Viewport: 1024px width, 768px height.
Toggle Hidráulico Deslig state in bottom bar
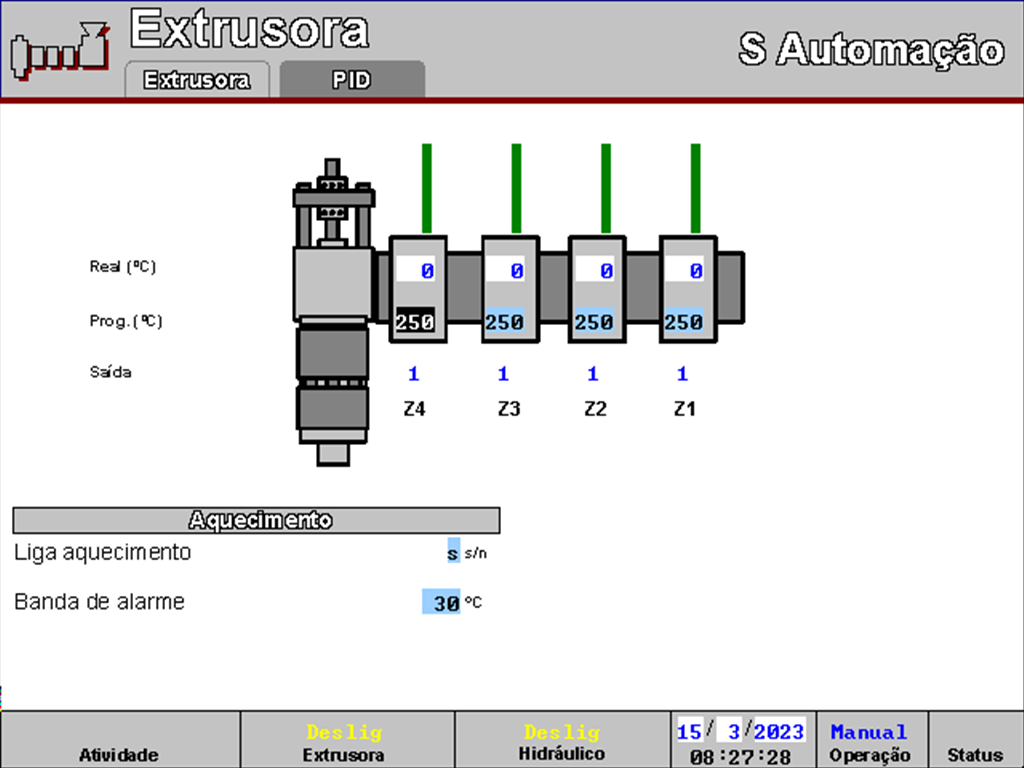click(x=561, y=741)
